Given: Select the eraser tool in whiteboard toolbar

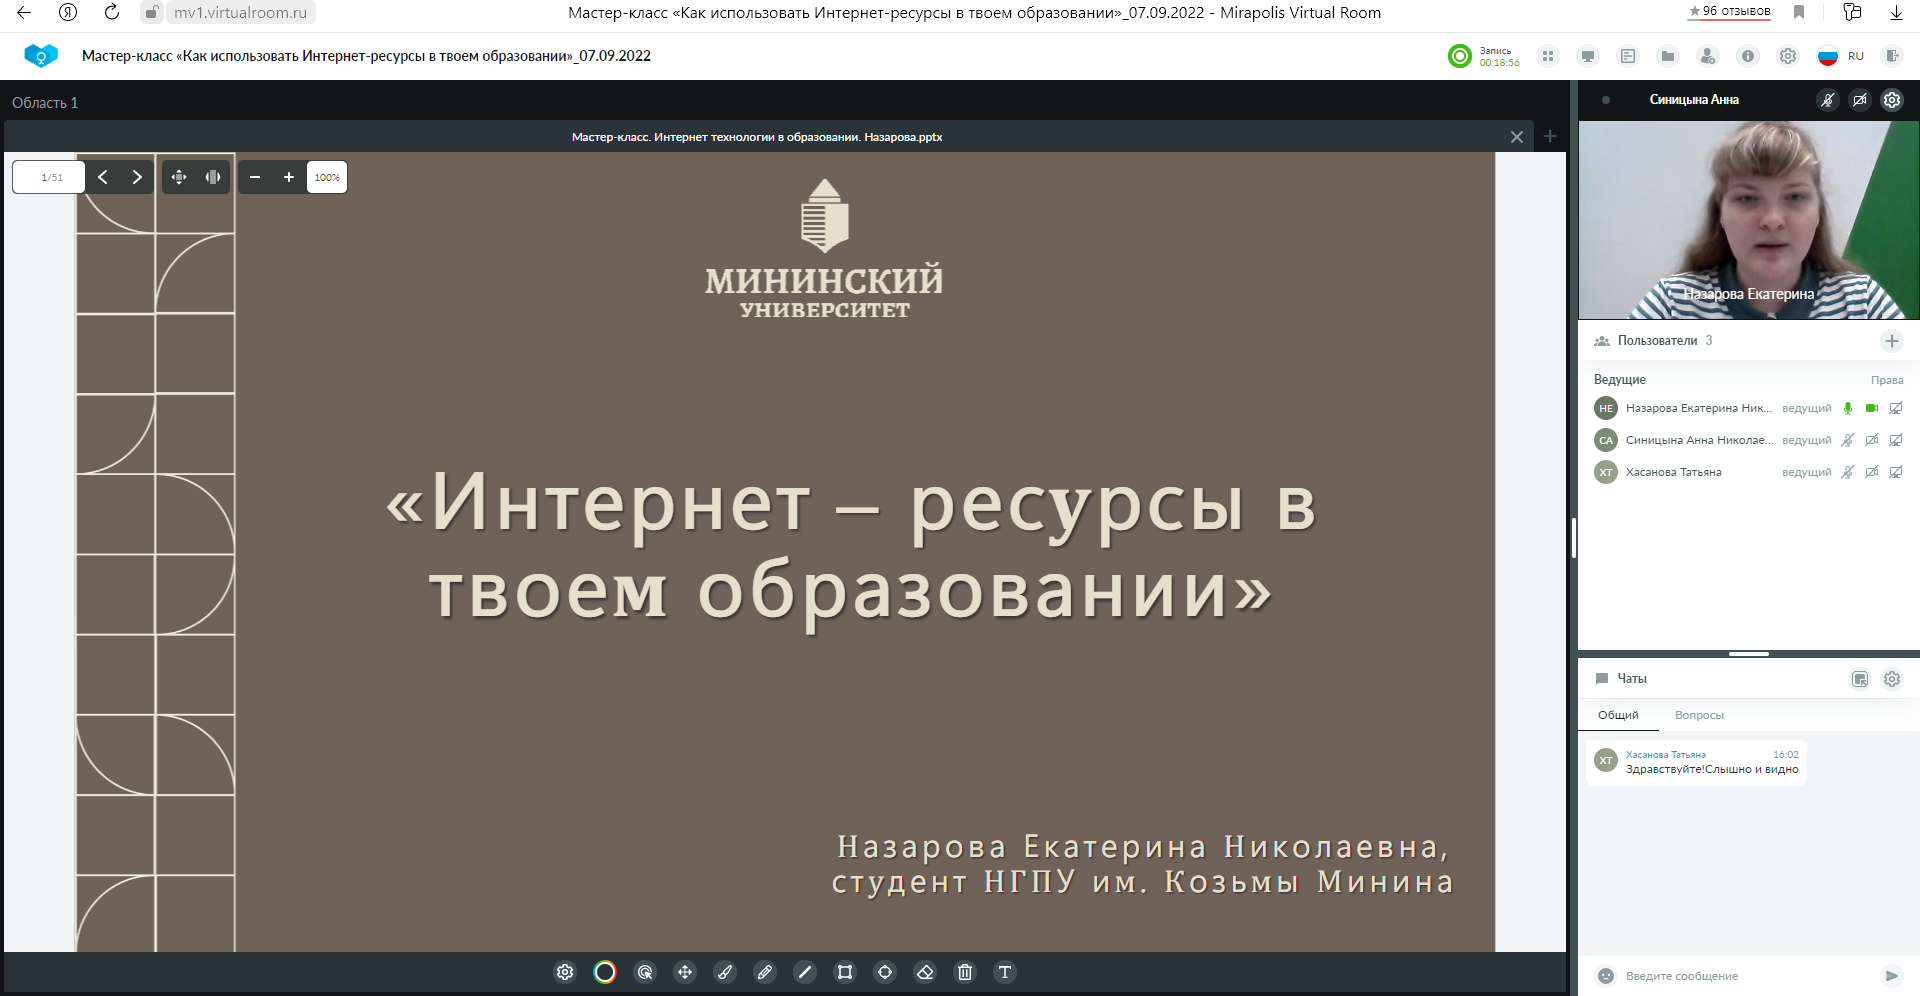Looking at the screenshot, I should [x=925, y=972].
